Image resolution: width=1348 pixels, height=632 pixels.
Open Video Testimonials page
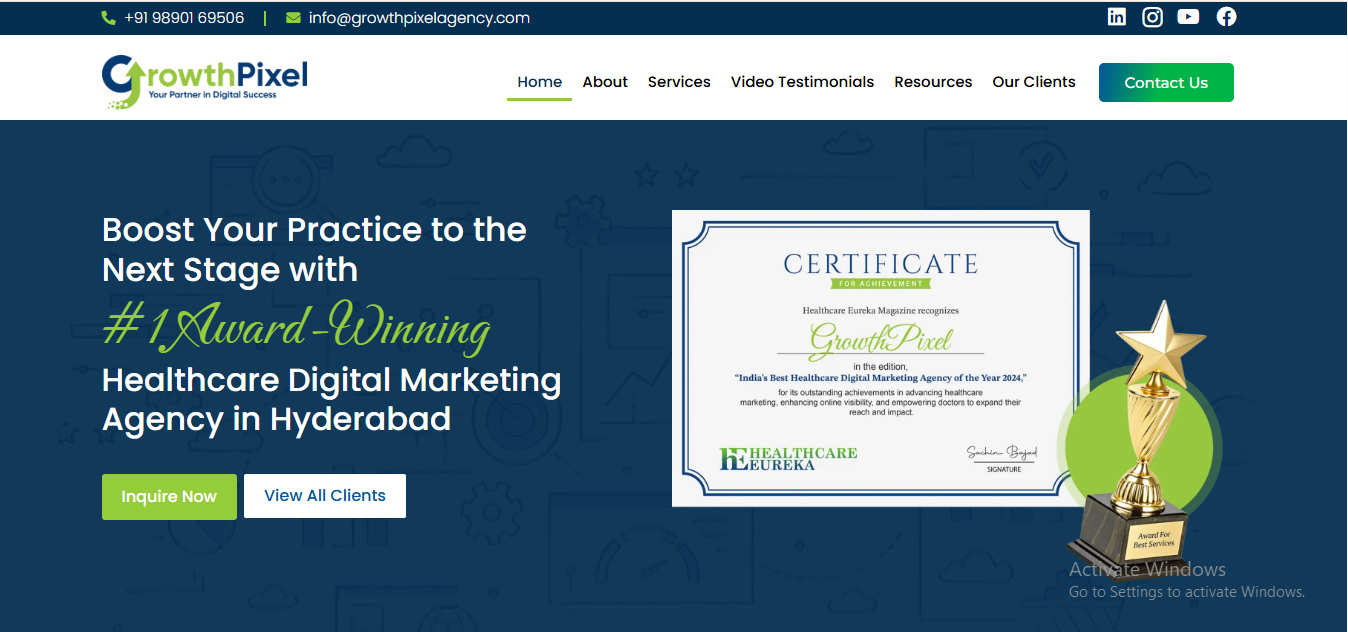pos(802,82)
